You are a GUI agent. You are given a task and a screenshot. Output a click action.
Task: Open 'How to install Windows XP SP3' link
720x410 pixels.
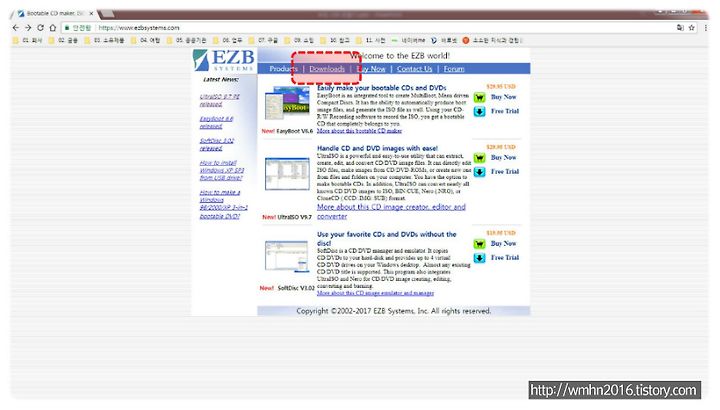[222, 170]
